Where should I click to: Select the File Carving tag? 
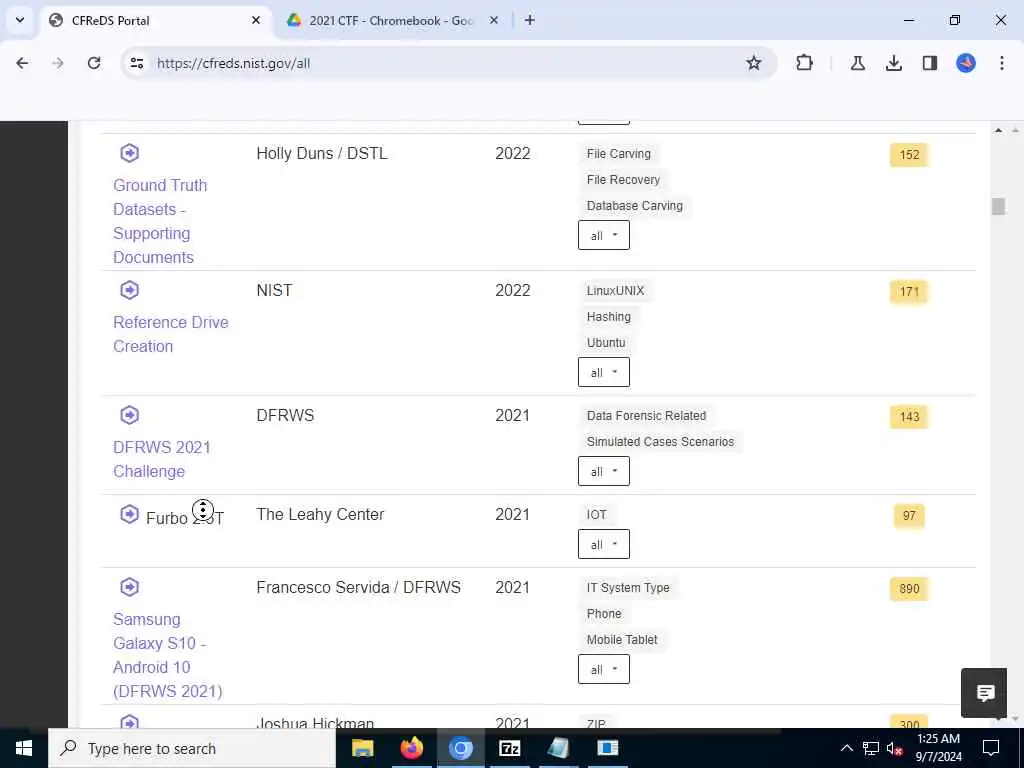618,153
